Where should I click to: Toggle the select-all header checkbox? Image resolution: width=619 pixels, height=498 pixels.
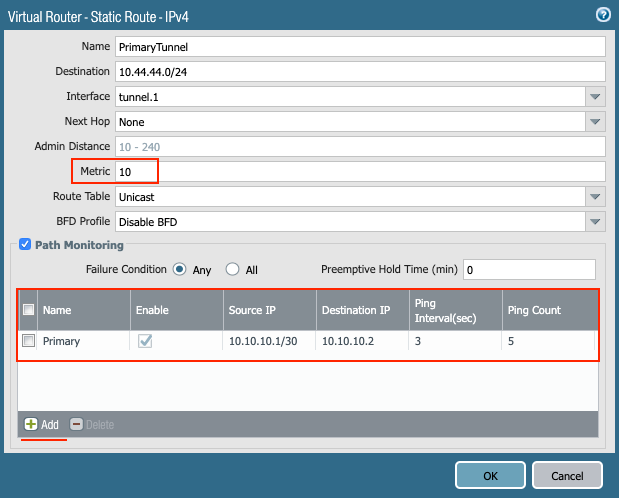[29, 310]
